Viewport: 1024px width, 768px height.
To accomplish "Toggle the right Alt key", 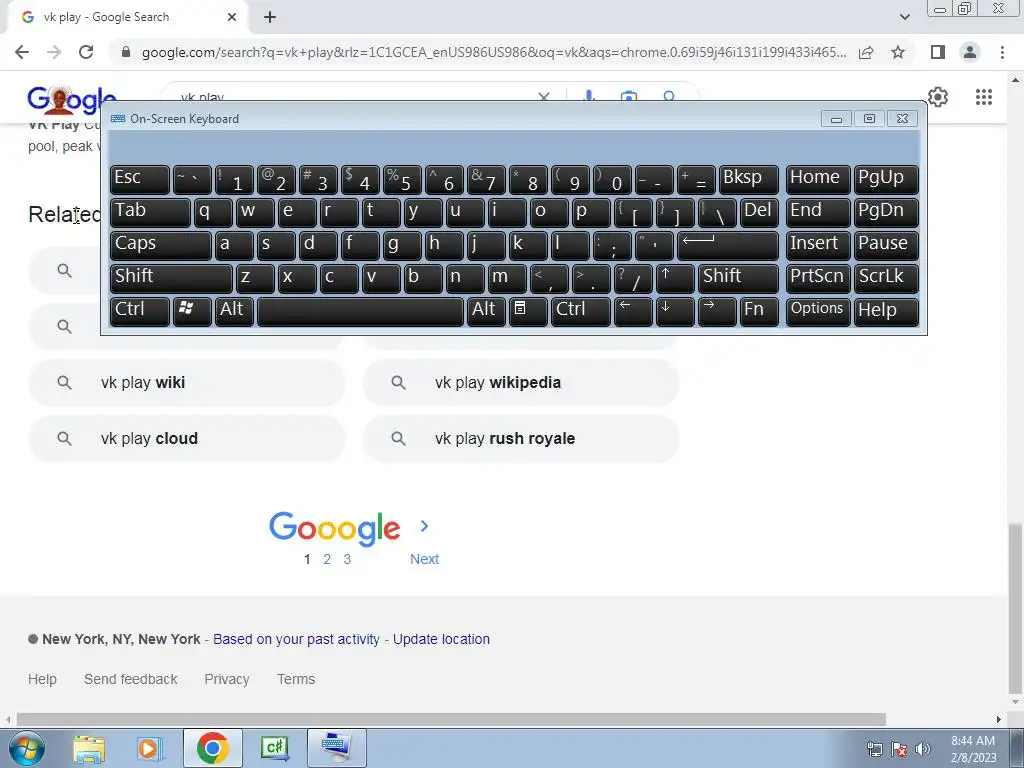I will pos(486,311).
